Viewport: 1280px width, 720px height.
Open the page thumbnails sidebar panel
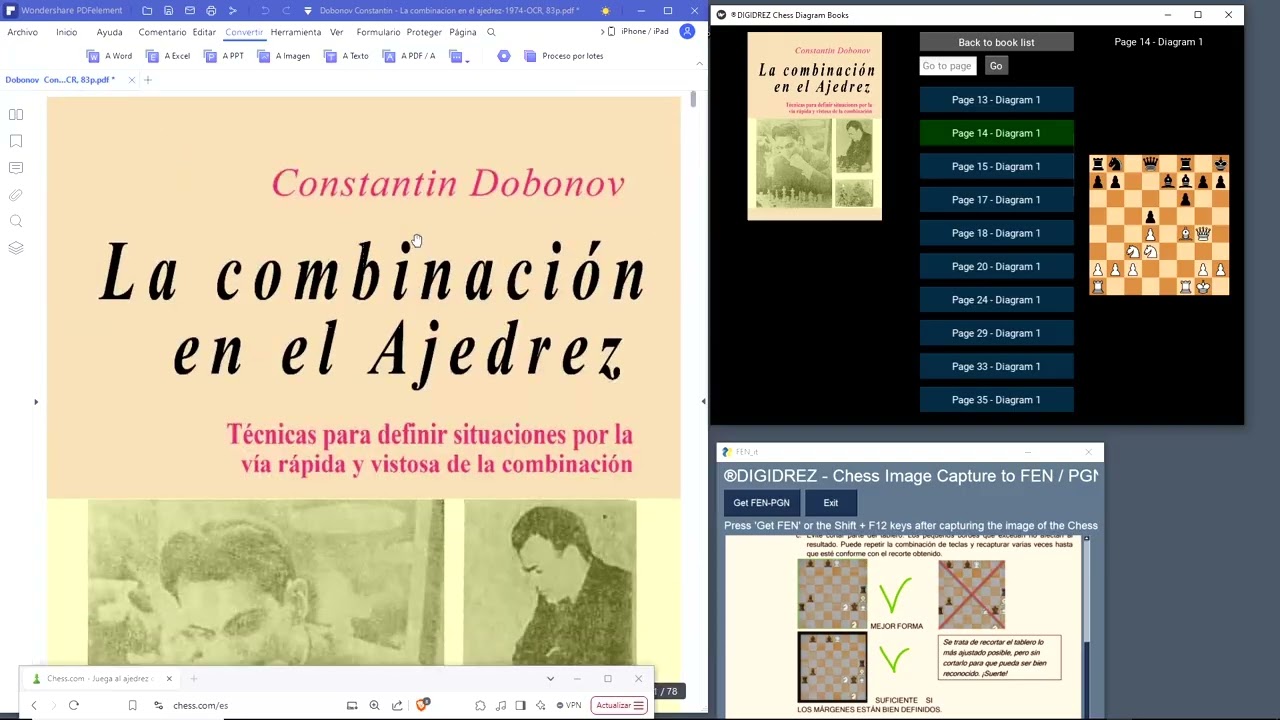16,114
